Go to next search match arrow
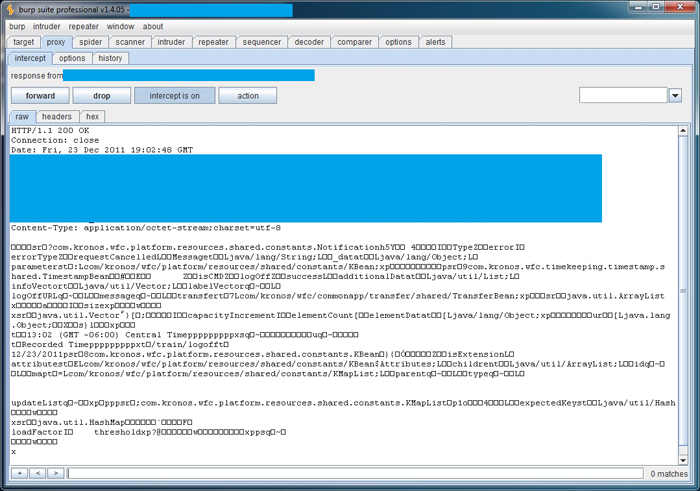The width and height of the screenshot is (700, 491). [x=55, y=473]
